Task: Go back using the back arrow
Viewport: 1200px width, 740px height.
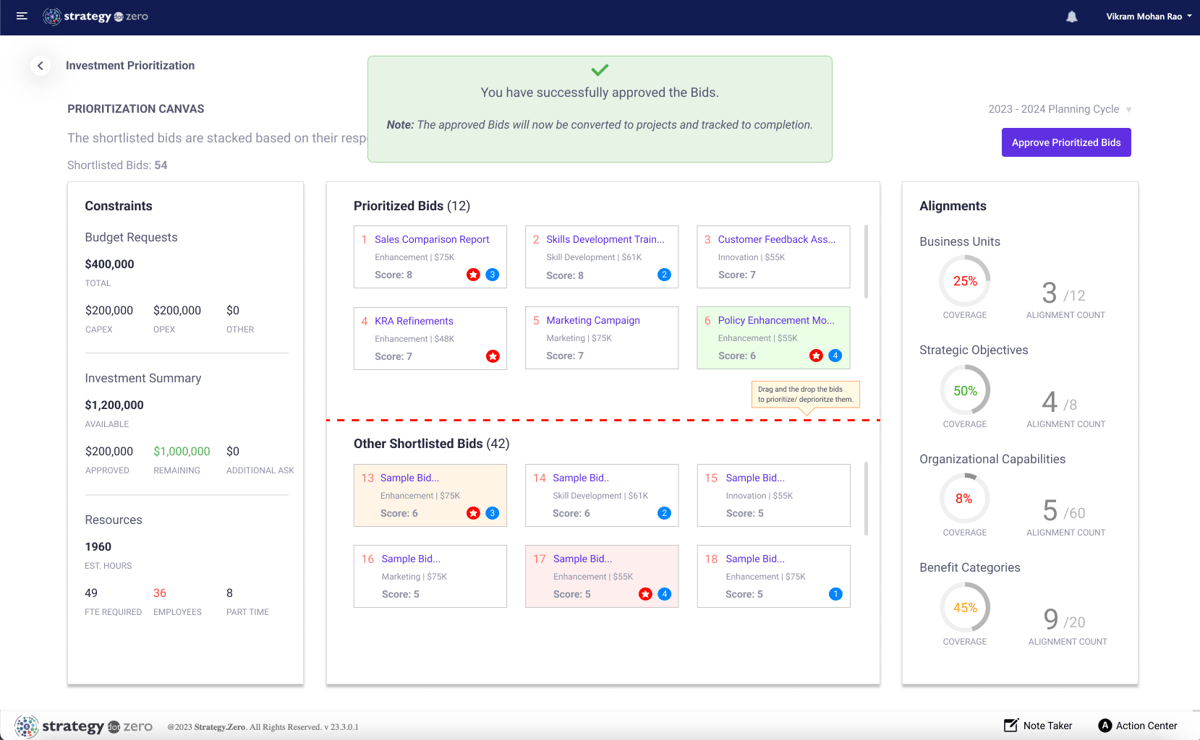Action: pos(40,66)
